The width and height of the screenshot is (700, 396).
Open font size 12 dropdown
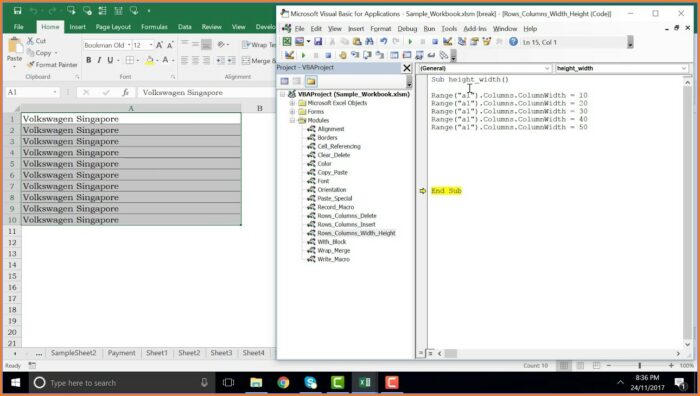point(151,45)
